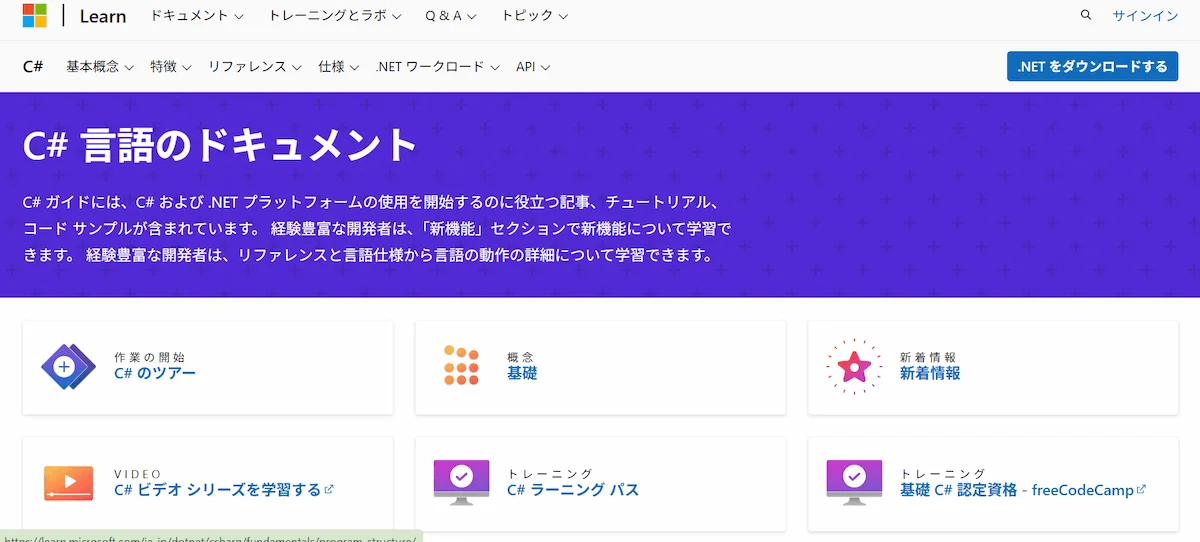The width and height of the screenshot is (1200, 542).
Task: Expand the トピック dropdown
Action: pyautogui.click(x=535, y=16)
